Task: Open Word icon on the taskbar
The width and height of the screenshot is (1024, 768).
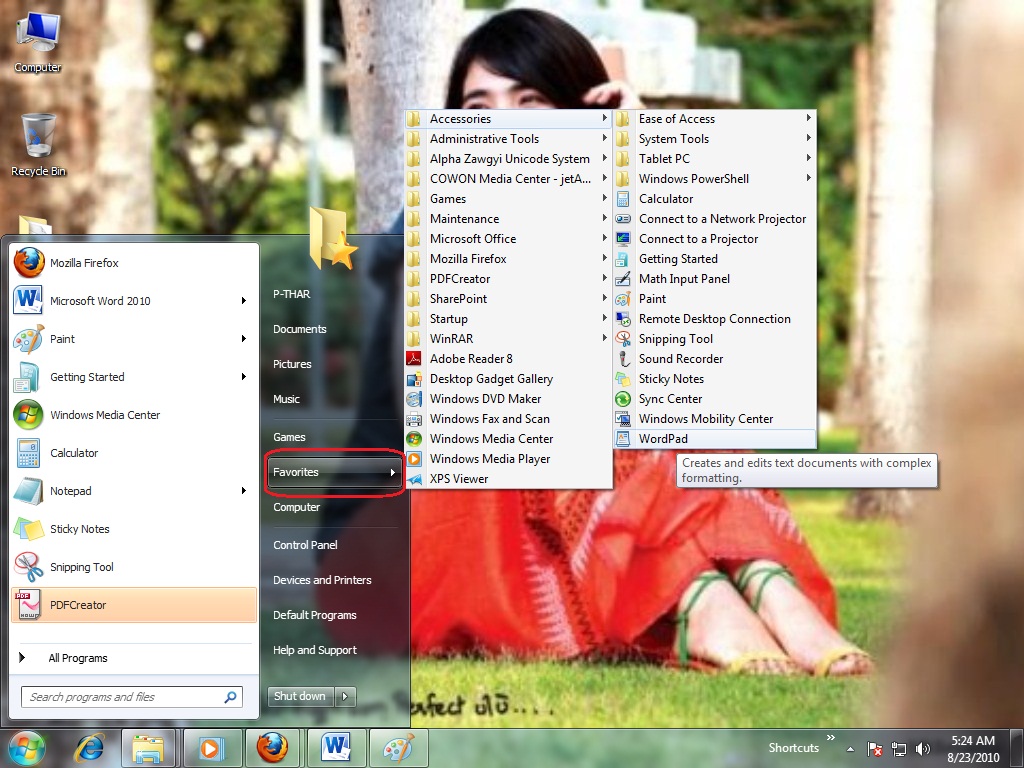Action: [336, 748]
